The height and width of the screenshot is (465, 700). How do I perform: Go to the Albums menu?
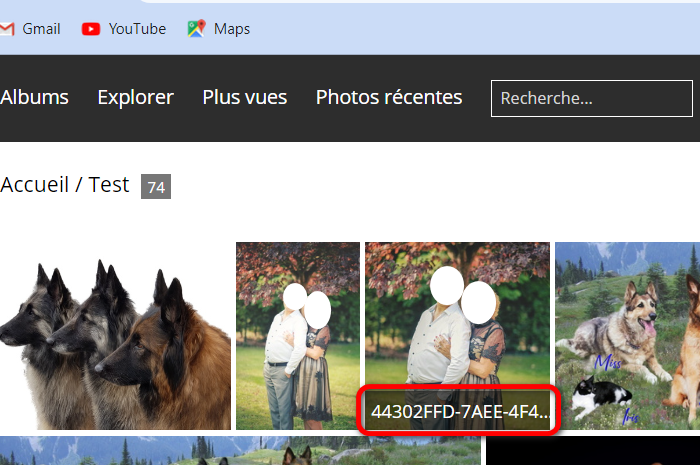click(x=34, y=97)
